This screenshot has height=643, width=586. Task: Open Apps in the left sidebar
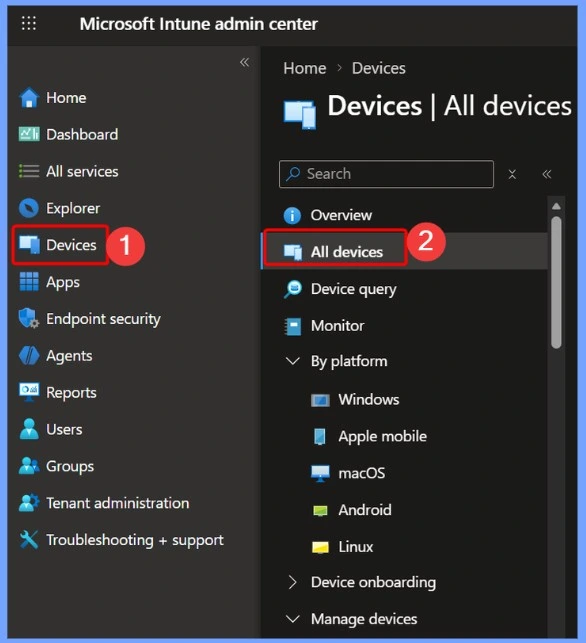tap(63, 282)
